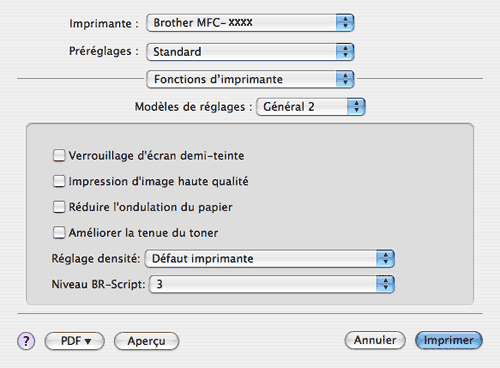Expand the Défaut imprimante density dropdown
The width and height of the screenshot is (500, 368).
pyautogui.click(x=270, y=259)
